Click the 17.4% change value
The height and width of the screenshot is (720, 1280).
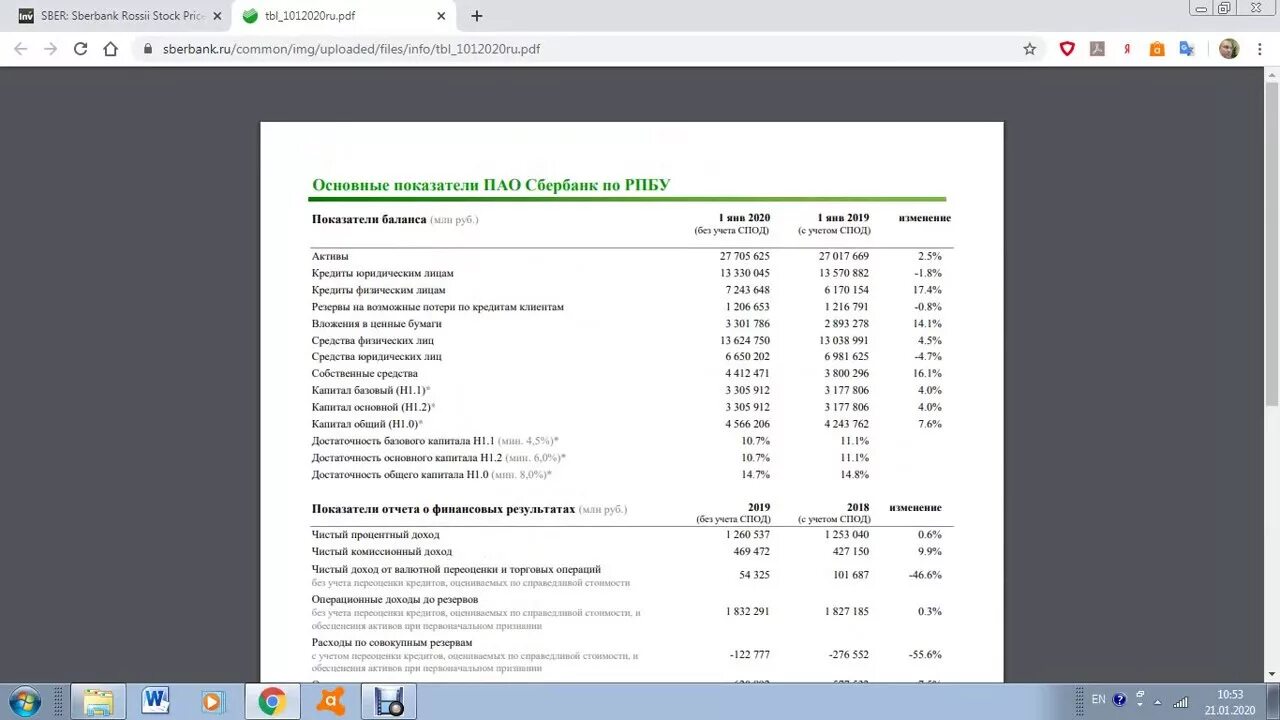click(928, 290)
